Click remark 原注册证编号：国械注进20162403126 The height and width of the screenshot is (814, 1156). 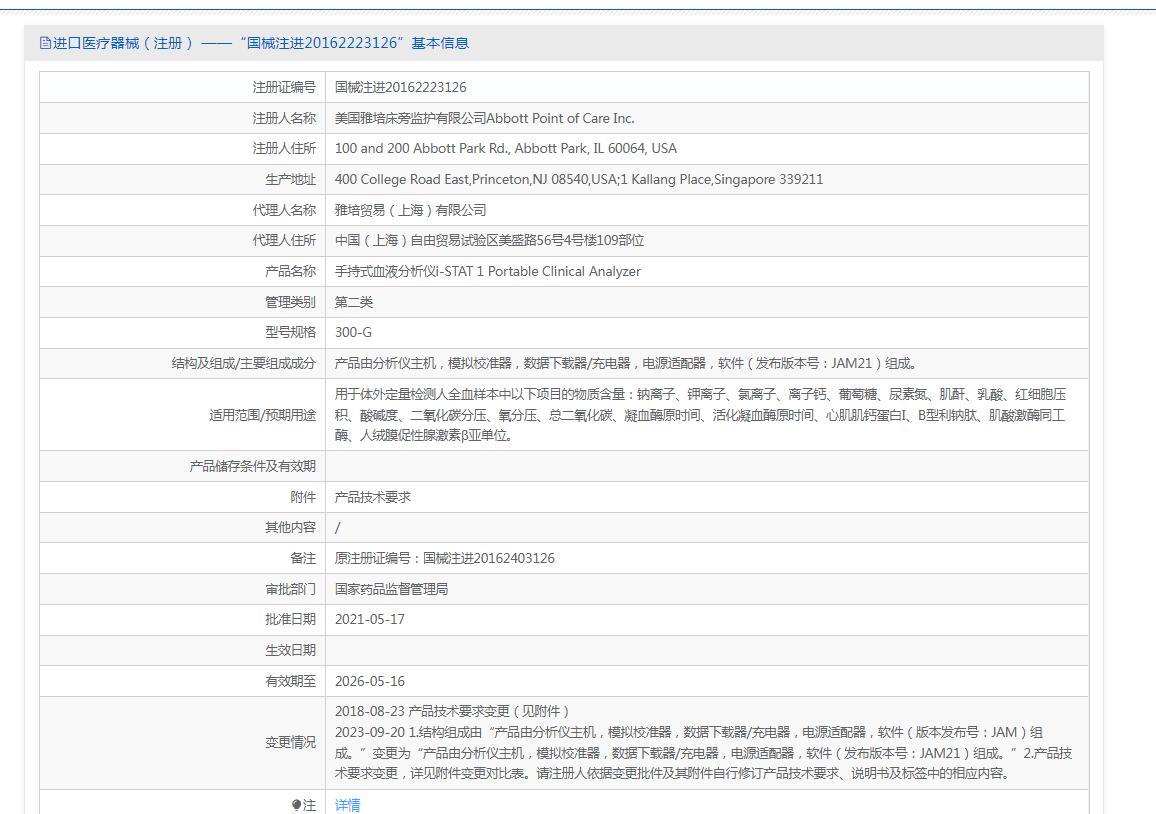(x=445, y=558)
